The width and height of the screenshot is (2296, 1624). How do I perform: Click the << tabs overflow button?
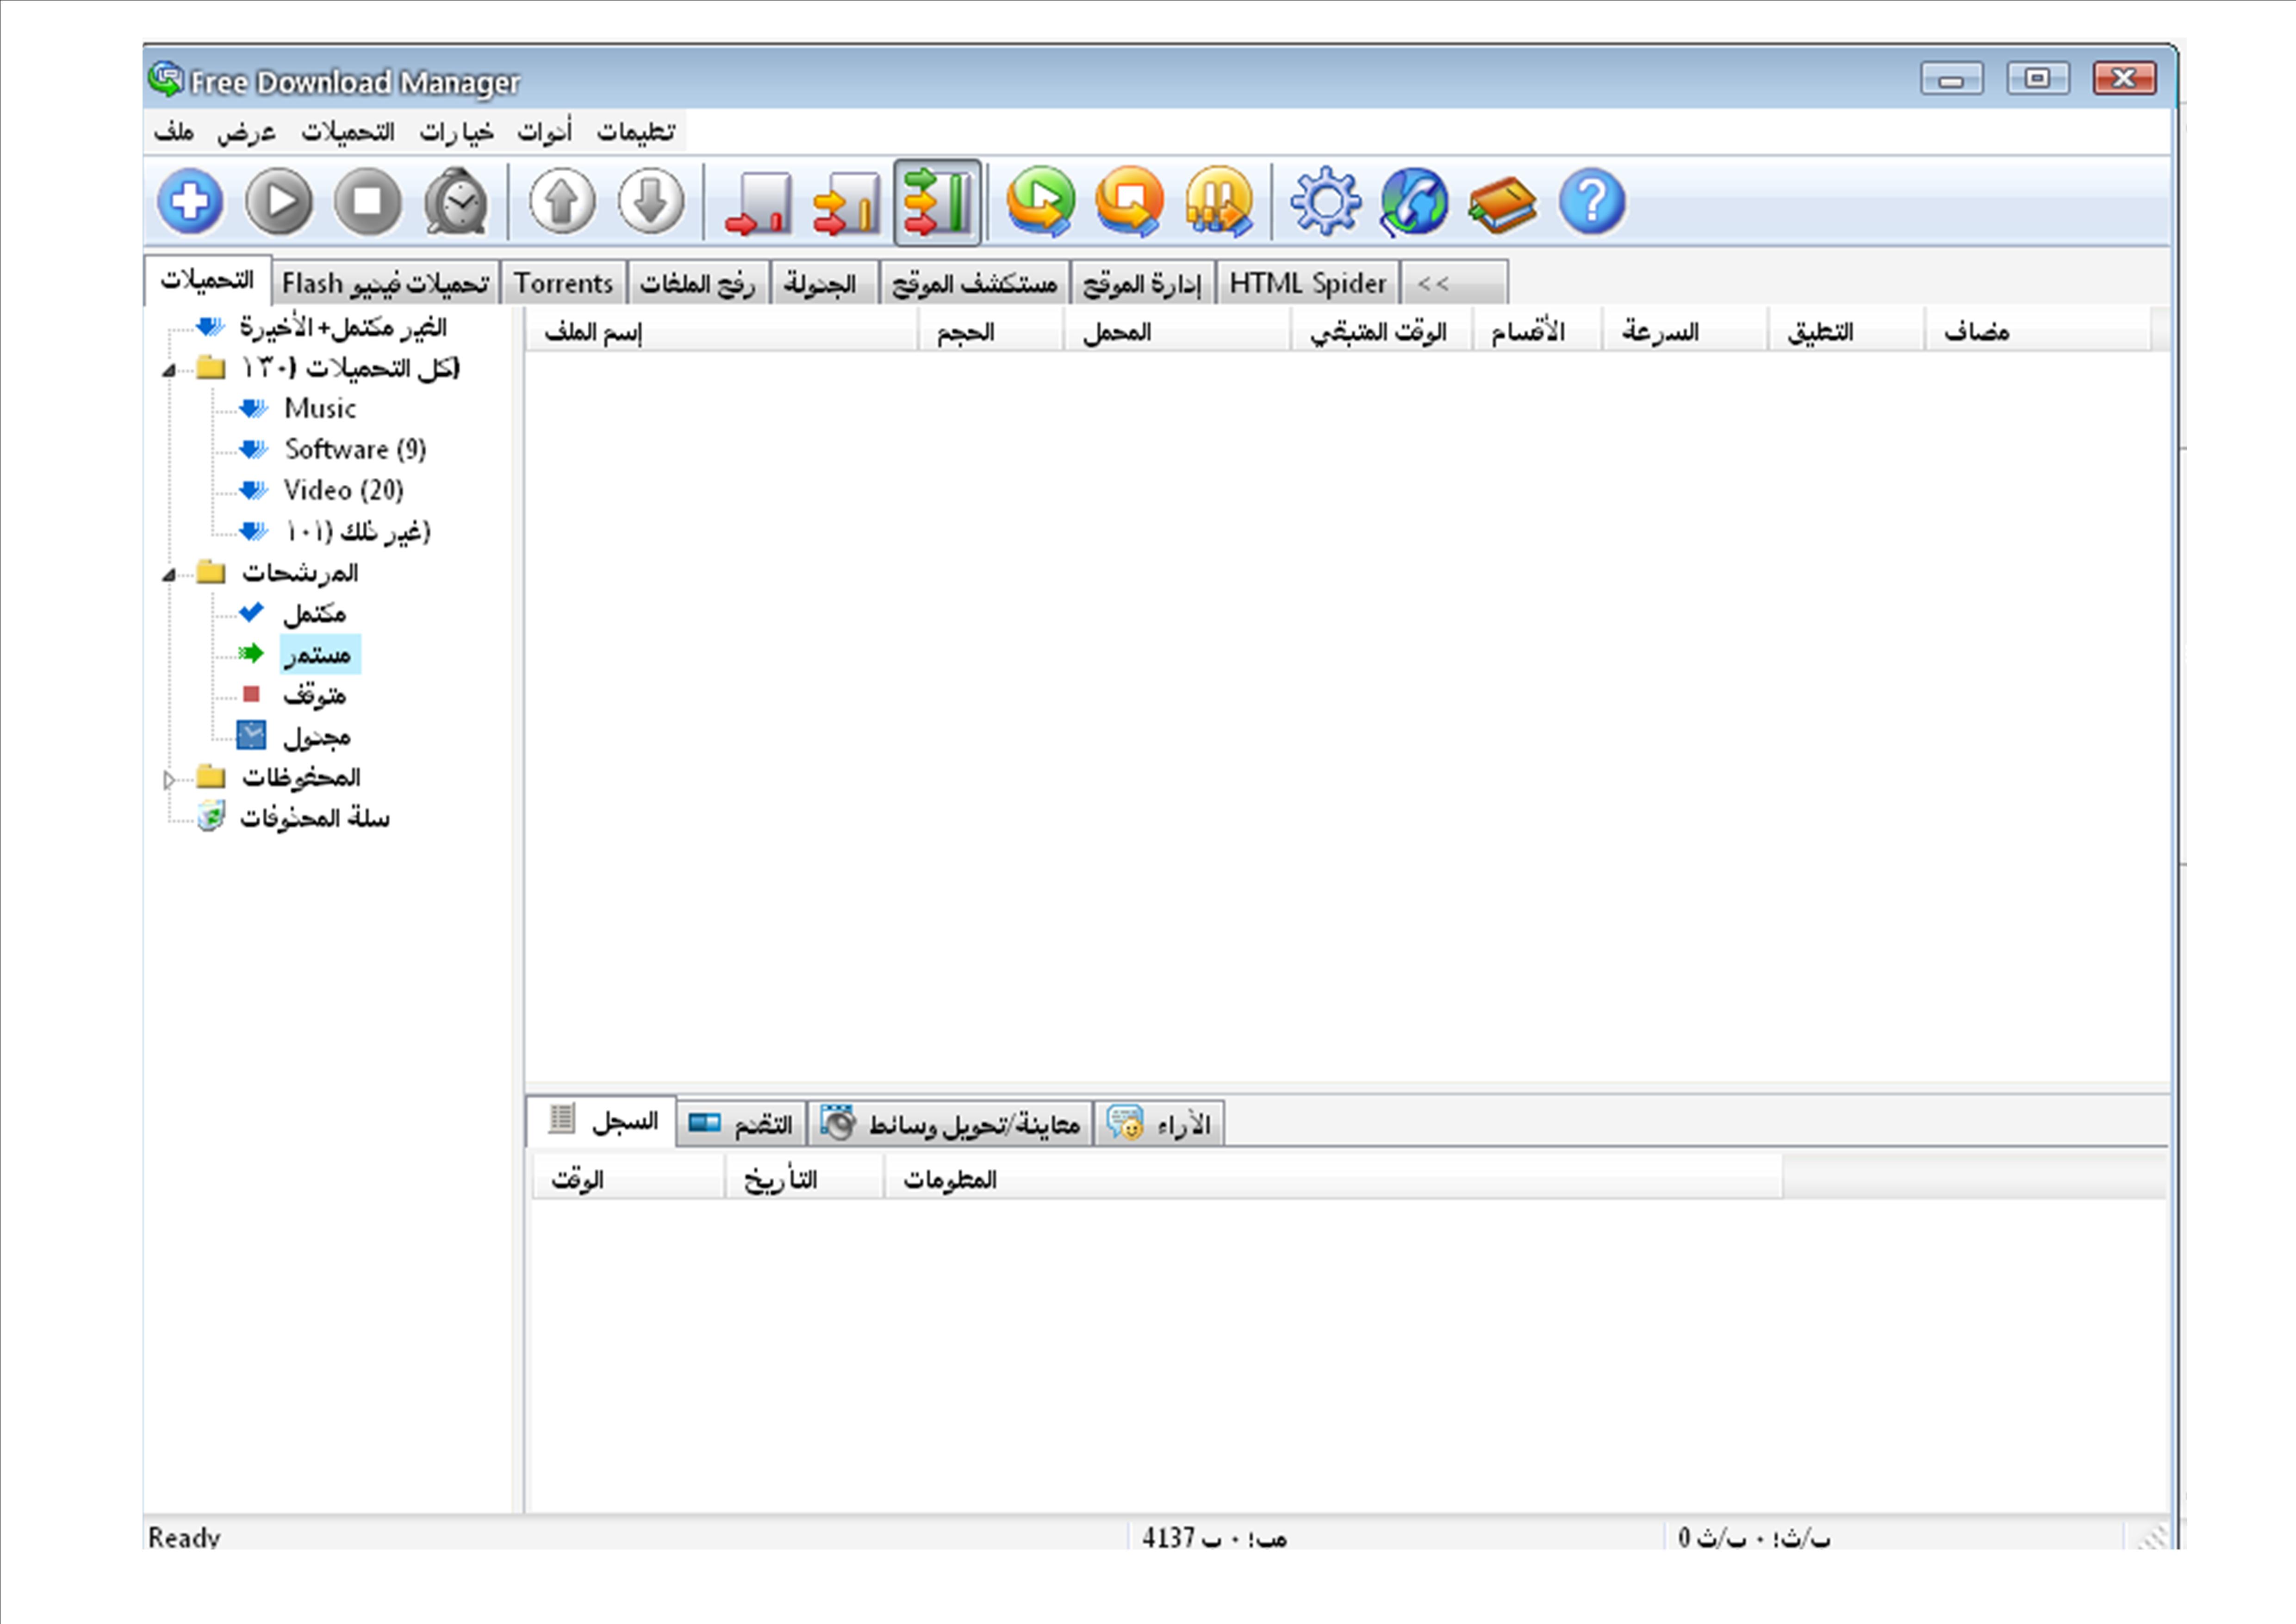1453,284
